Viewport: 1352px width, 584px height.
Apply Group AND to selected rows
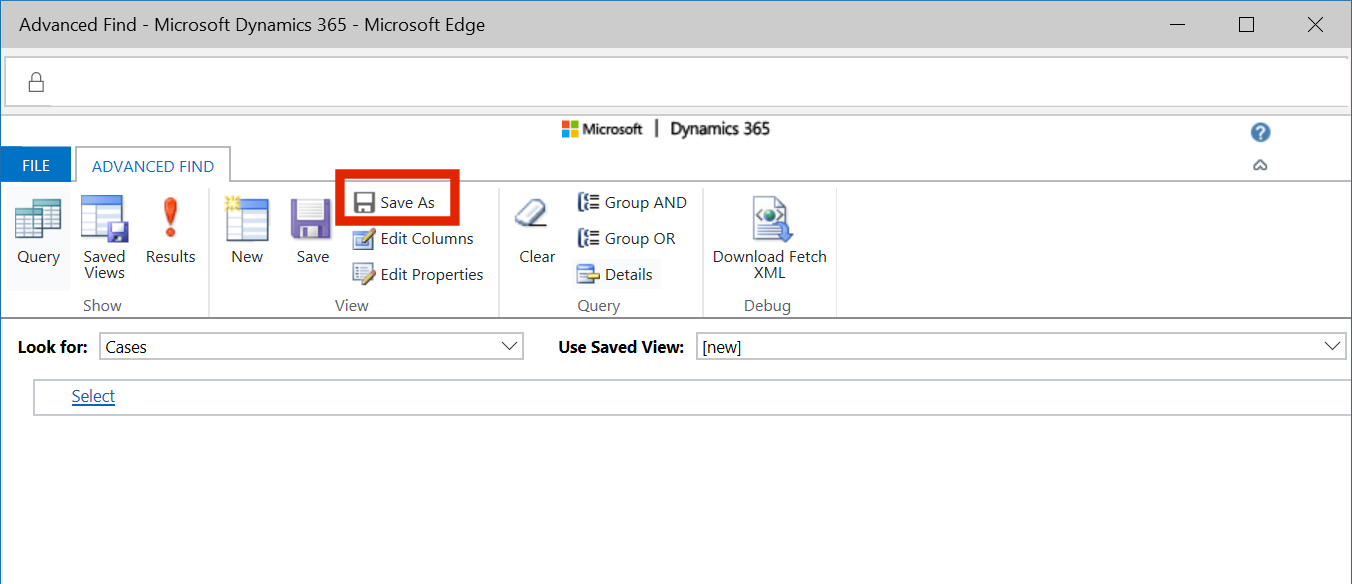[x=632, y=202]
